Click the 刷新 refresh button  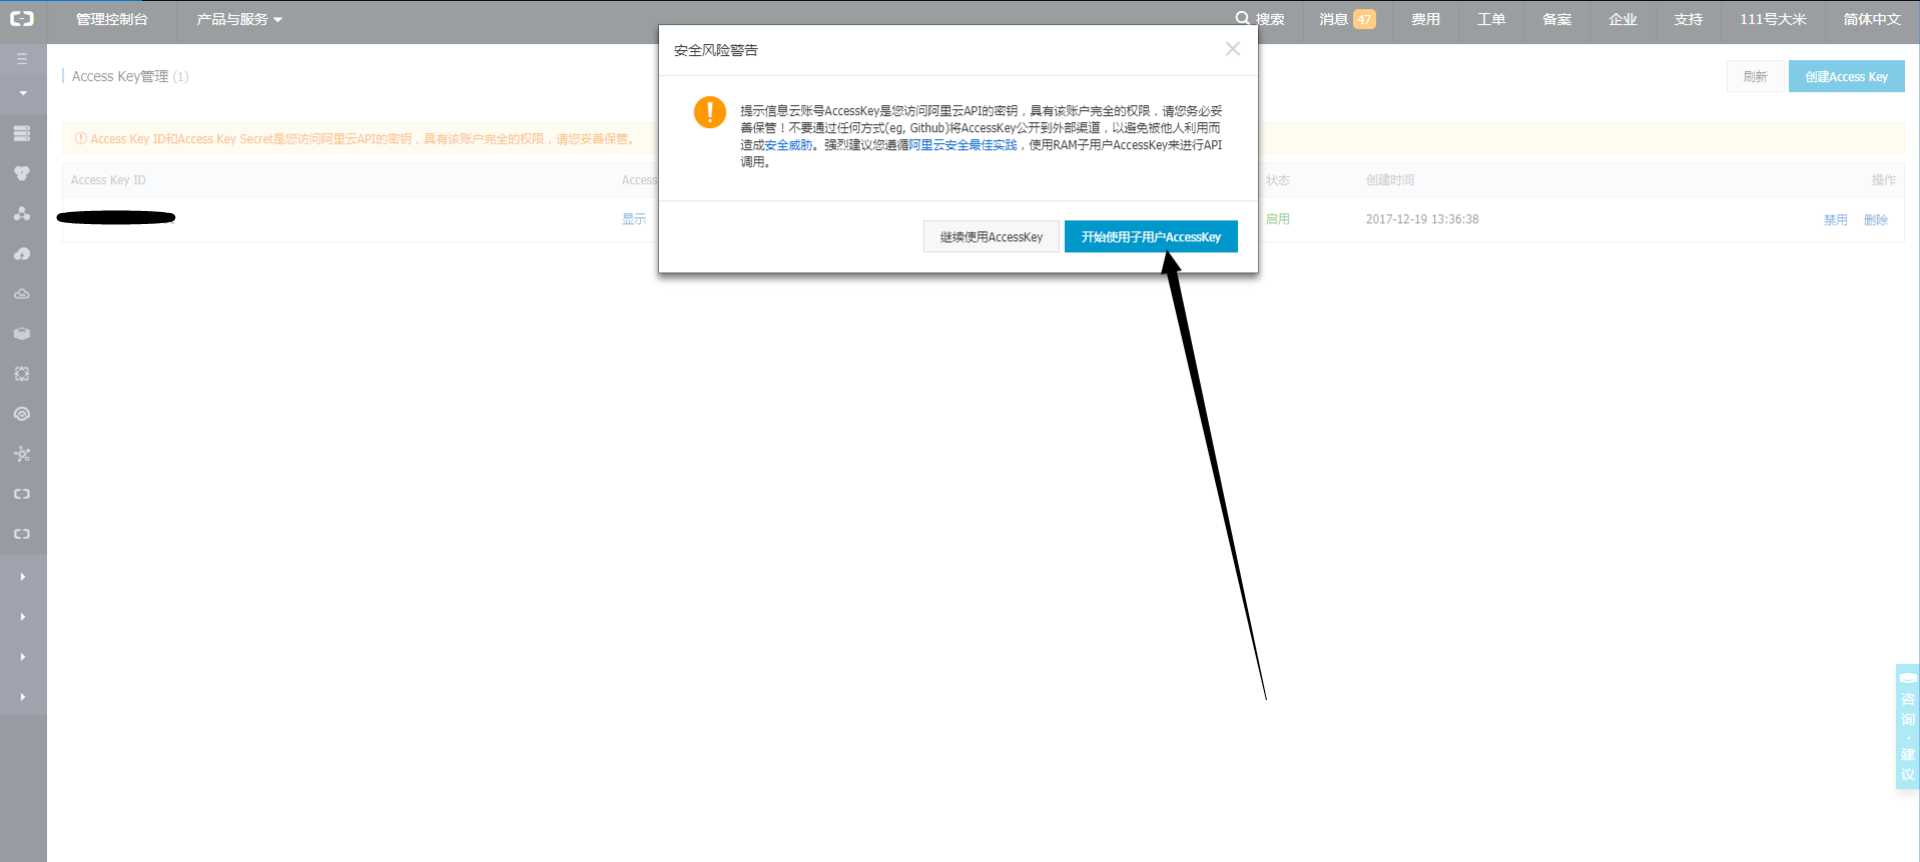coord(1756,76)
